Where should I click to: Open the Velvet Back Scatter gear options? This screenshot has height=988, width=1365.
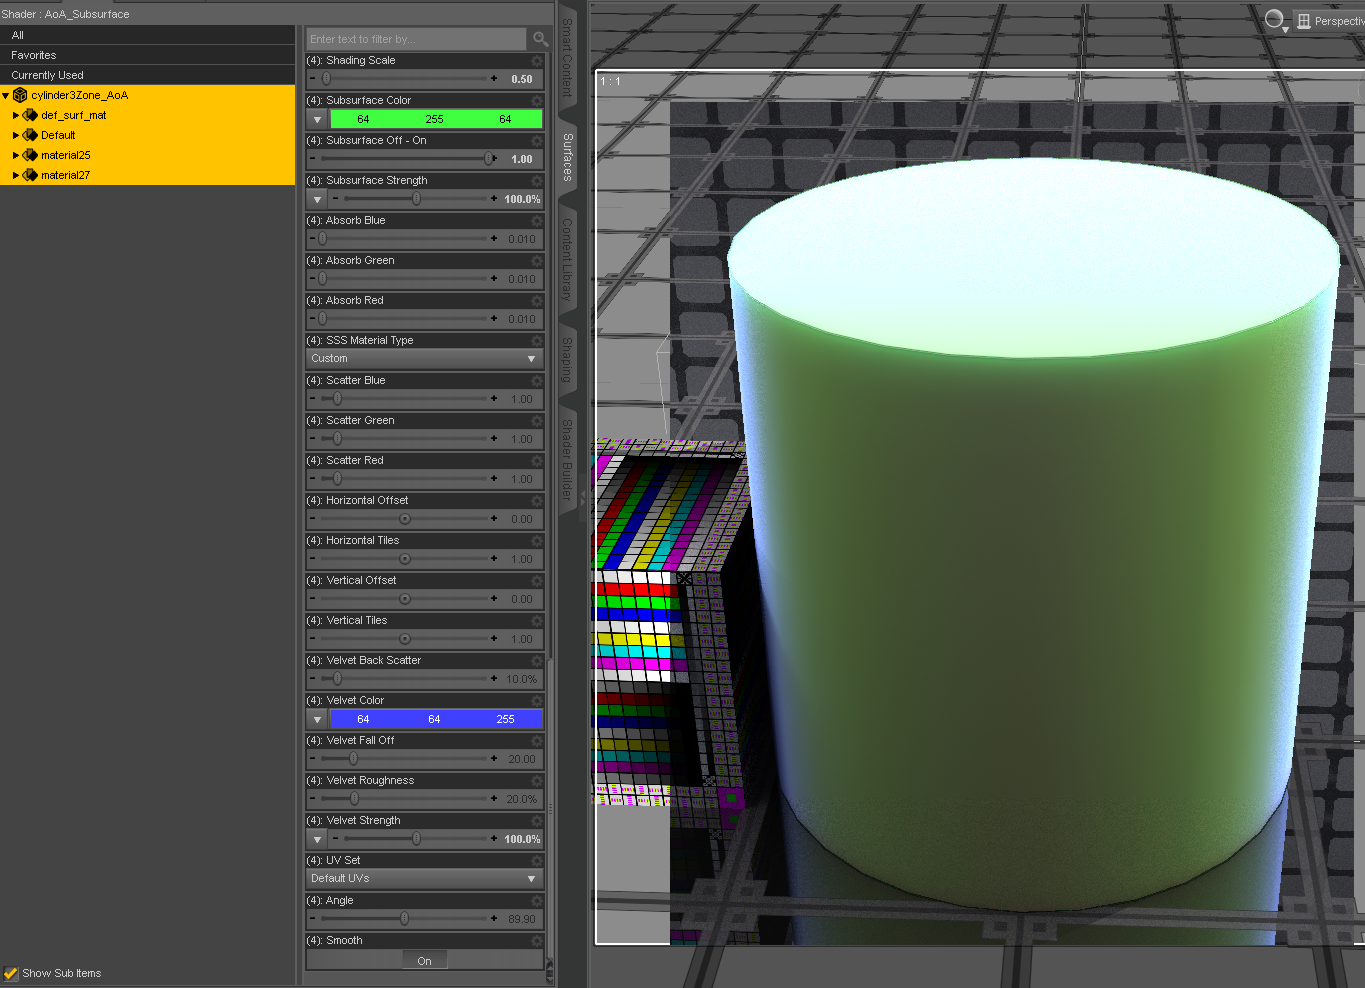click(x=537, y=661)
